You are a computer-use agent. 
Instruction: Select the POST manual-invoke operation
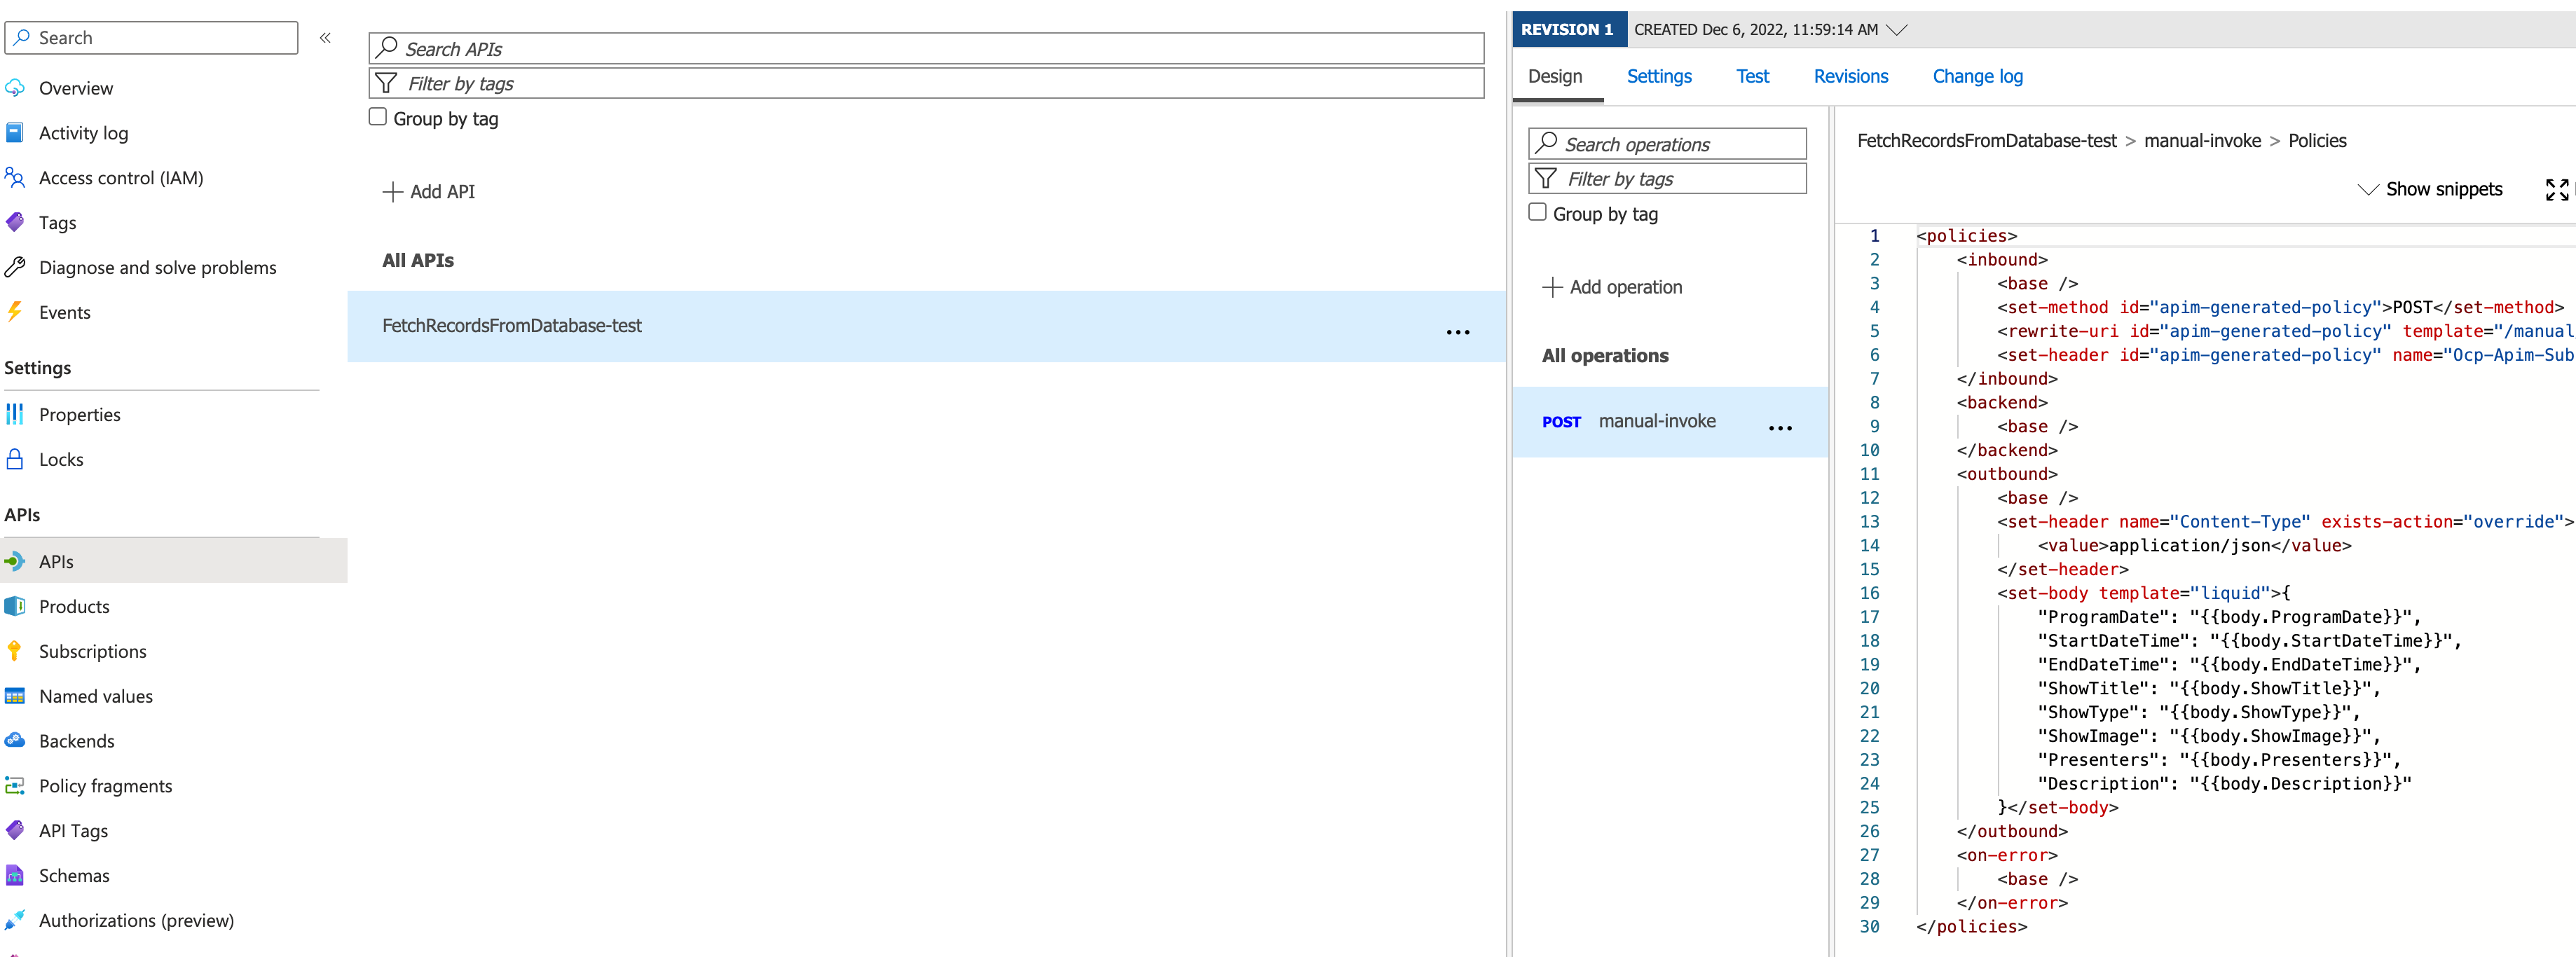click(1669, 422)
